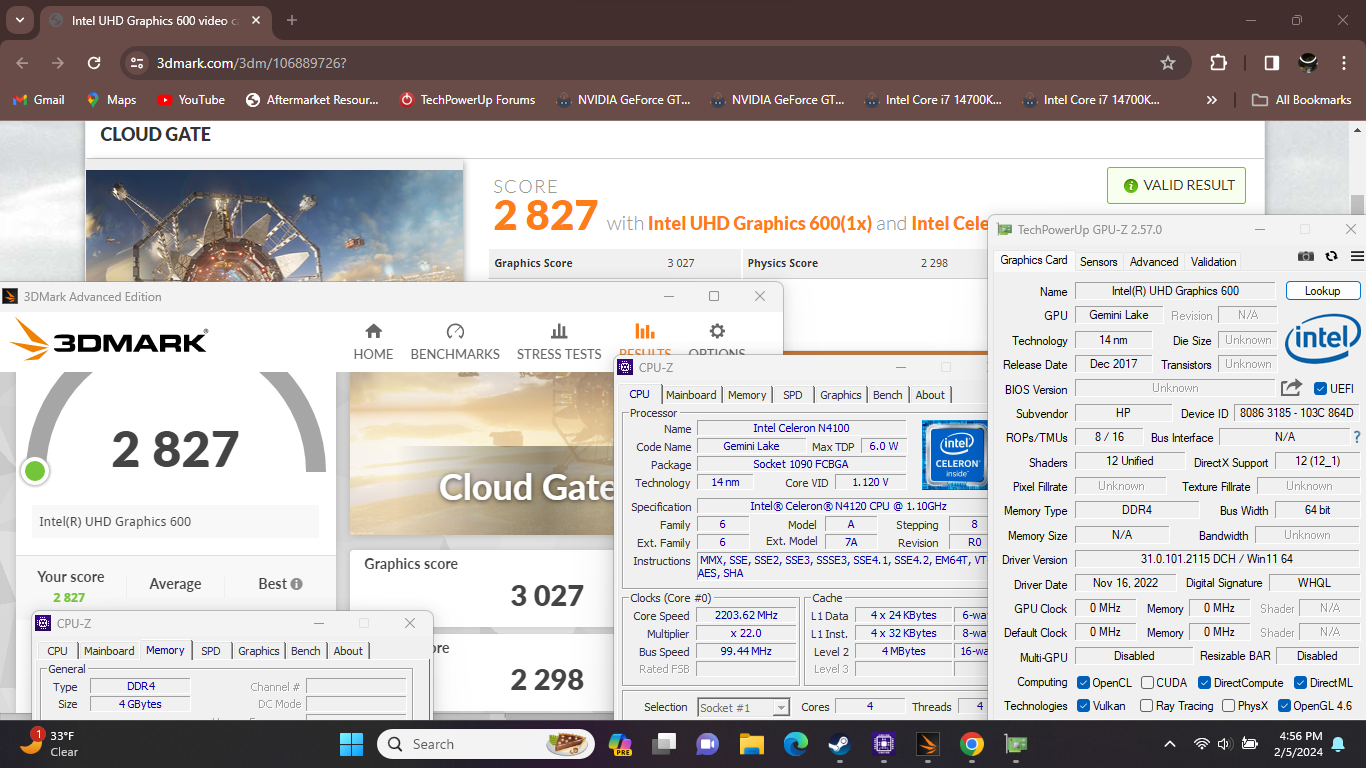
Task: Toggle Chrome side panel icon
Action: tap(1271, 63)
